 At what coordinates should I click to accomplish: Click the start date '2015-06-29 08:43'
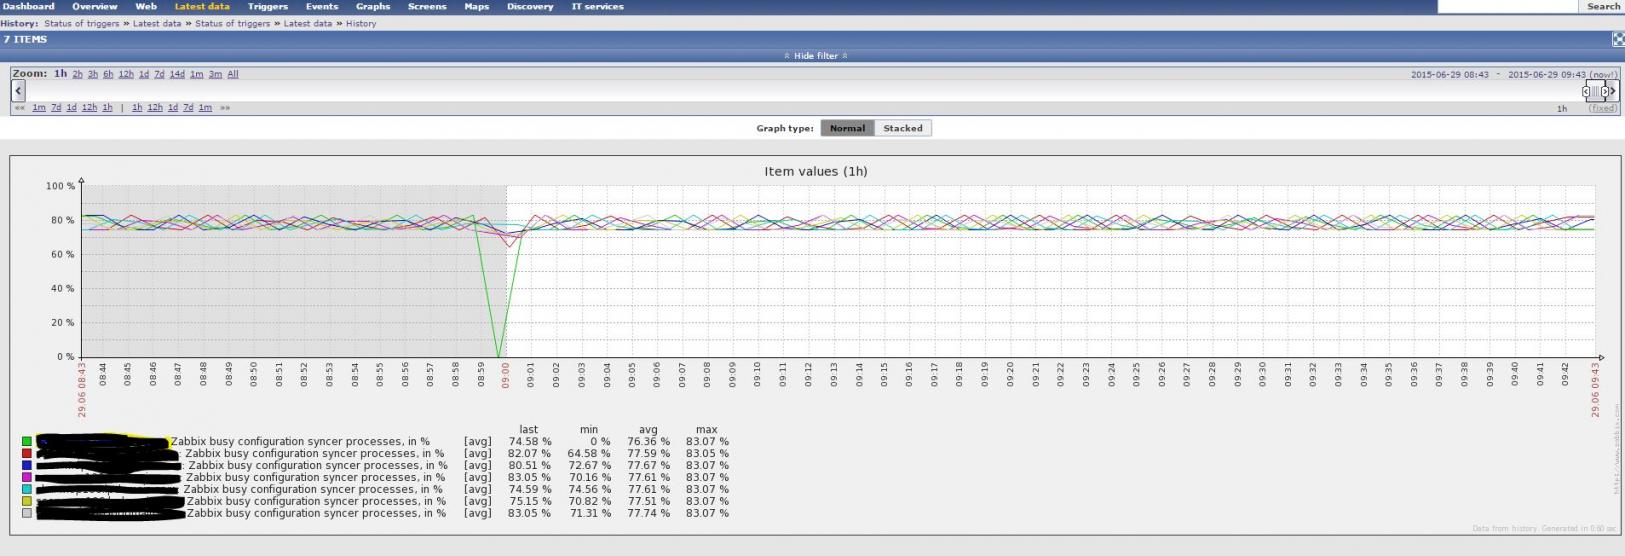(x=1450, y=75)
